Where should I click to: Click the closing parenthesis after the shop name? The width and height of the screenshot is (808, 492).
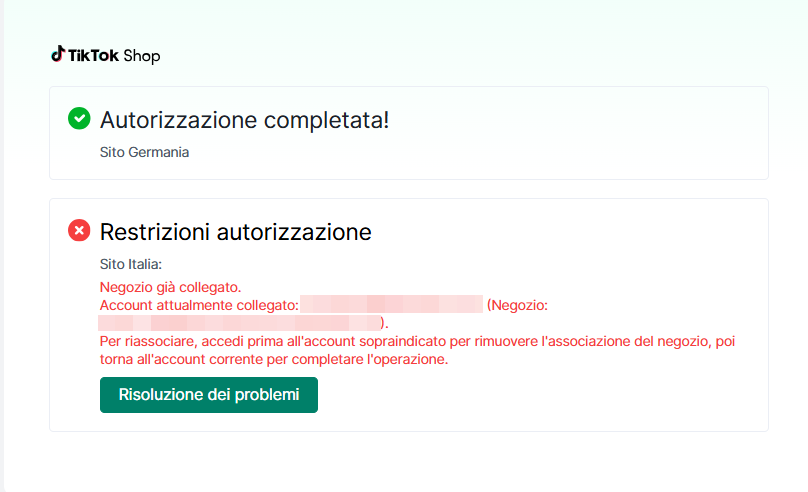tap(385, 323)
